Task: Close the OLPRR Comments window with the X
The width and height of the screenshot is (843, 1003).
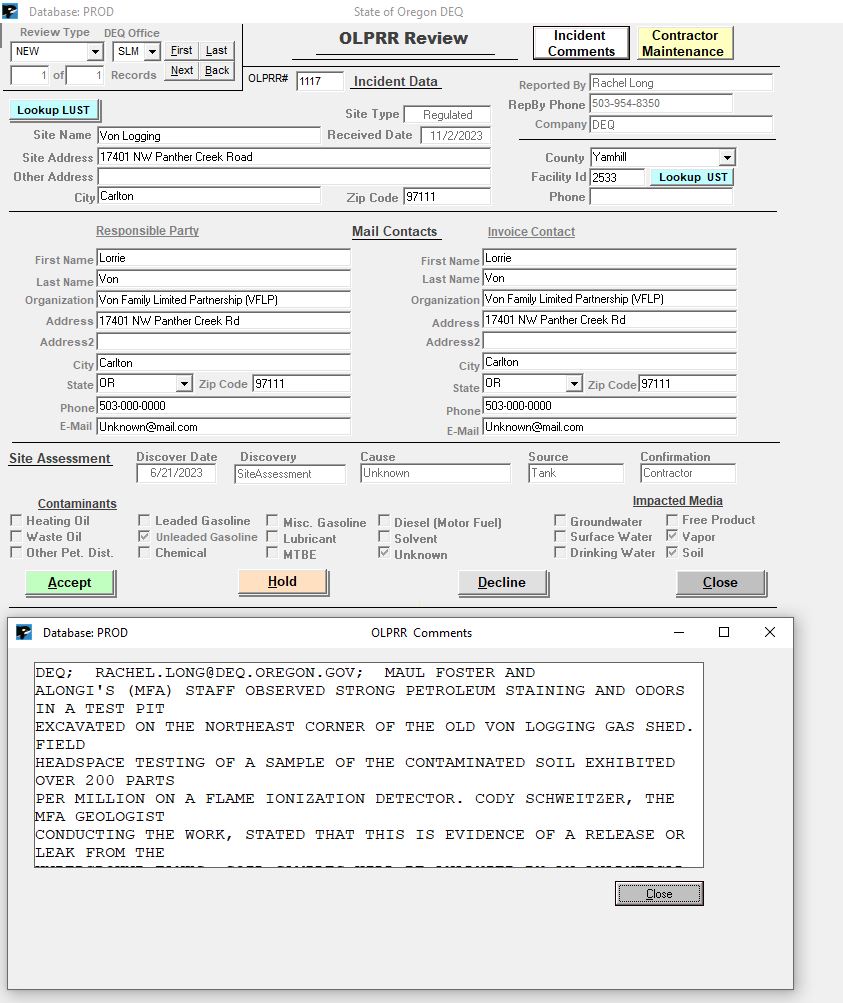Action: point(769,632)
